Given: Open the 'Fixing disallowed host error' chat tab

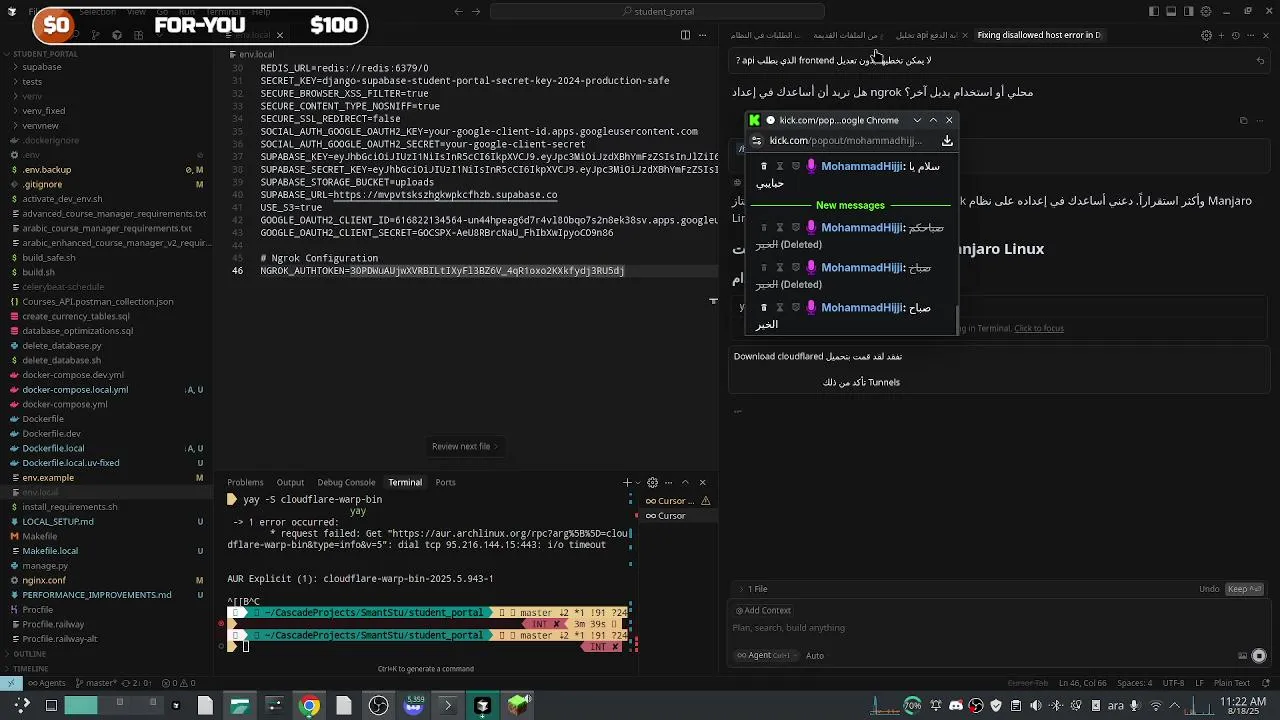Looking at the screenshot, I should [x=1038, y=35].
